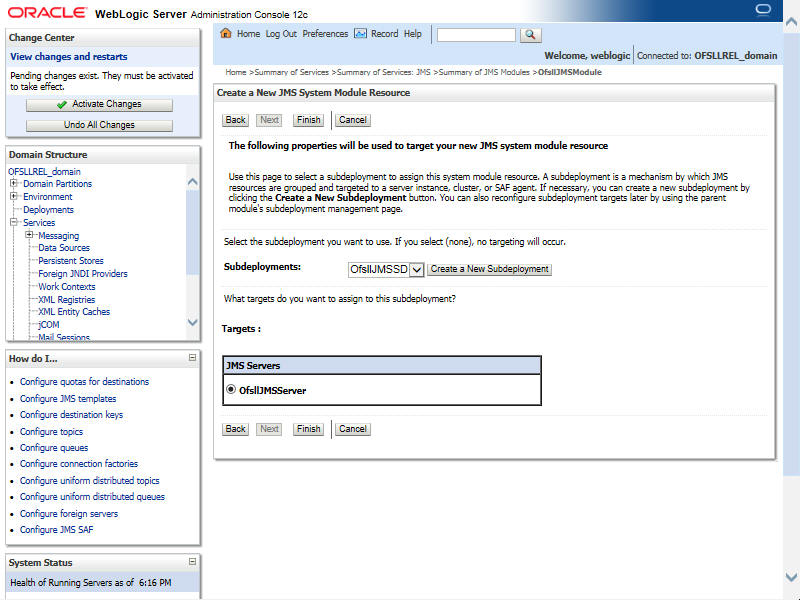Click the Domain Structure scroll-up arrow
Viewport: 800px width, 600px height.
pos(192,182)
